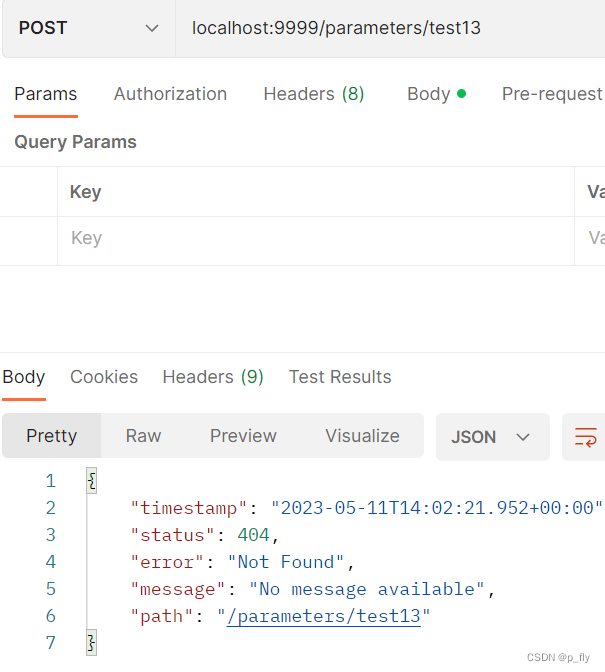Screen dimensions: 605x672
Task: Click the /parameters/test13 path link
Action: pyautogui.click(x=324, y=616)
